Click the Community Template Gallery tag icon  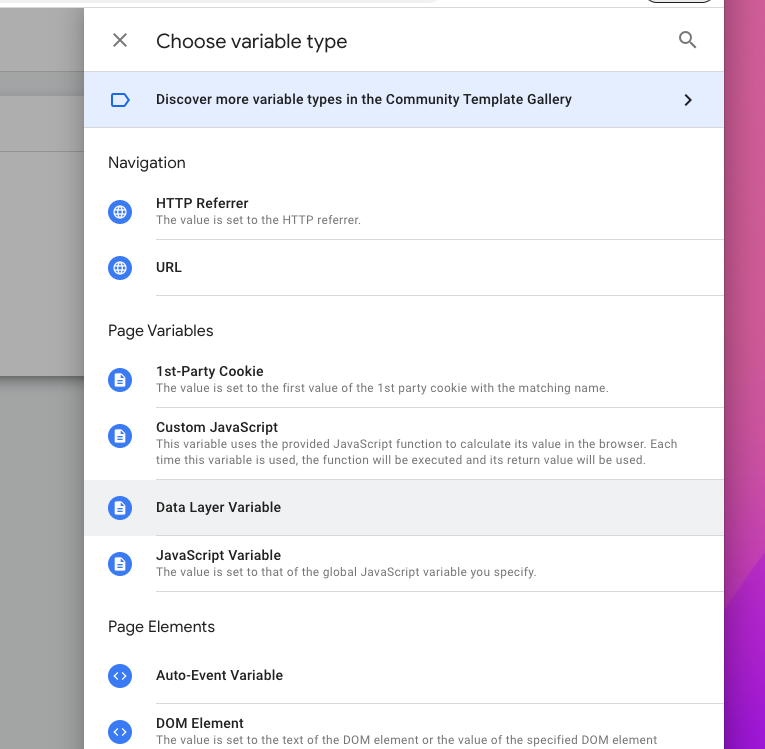pos(120,100)
